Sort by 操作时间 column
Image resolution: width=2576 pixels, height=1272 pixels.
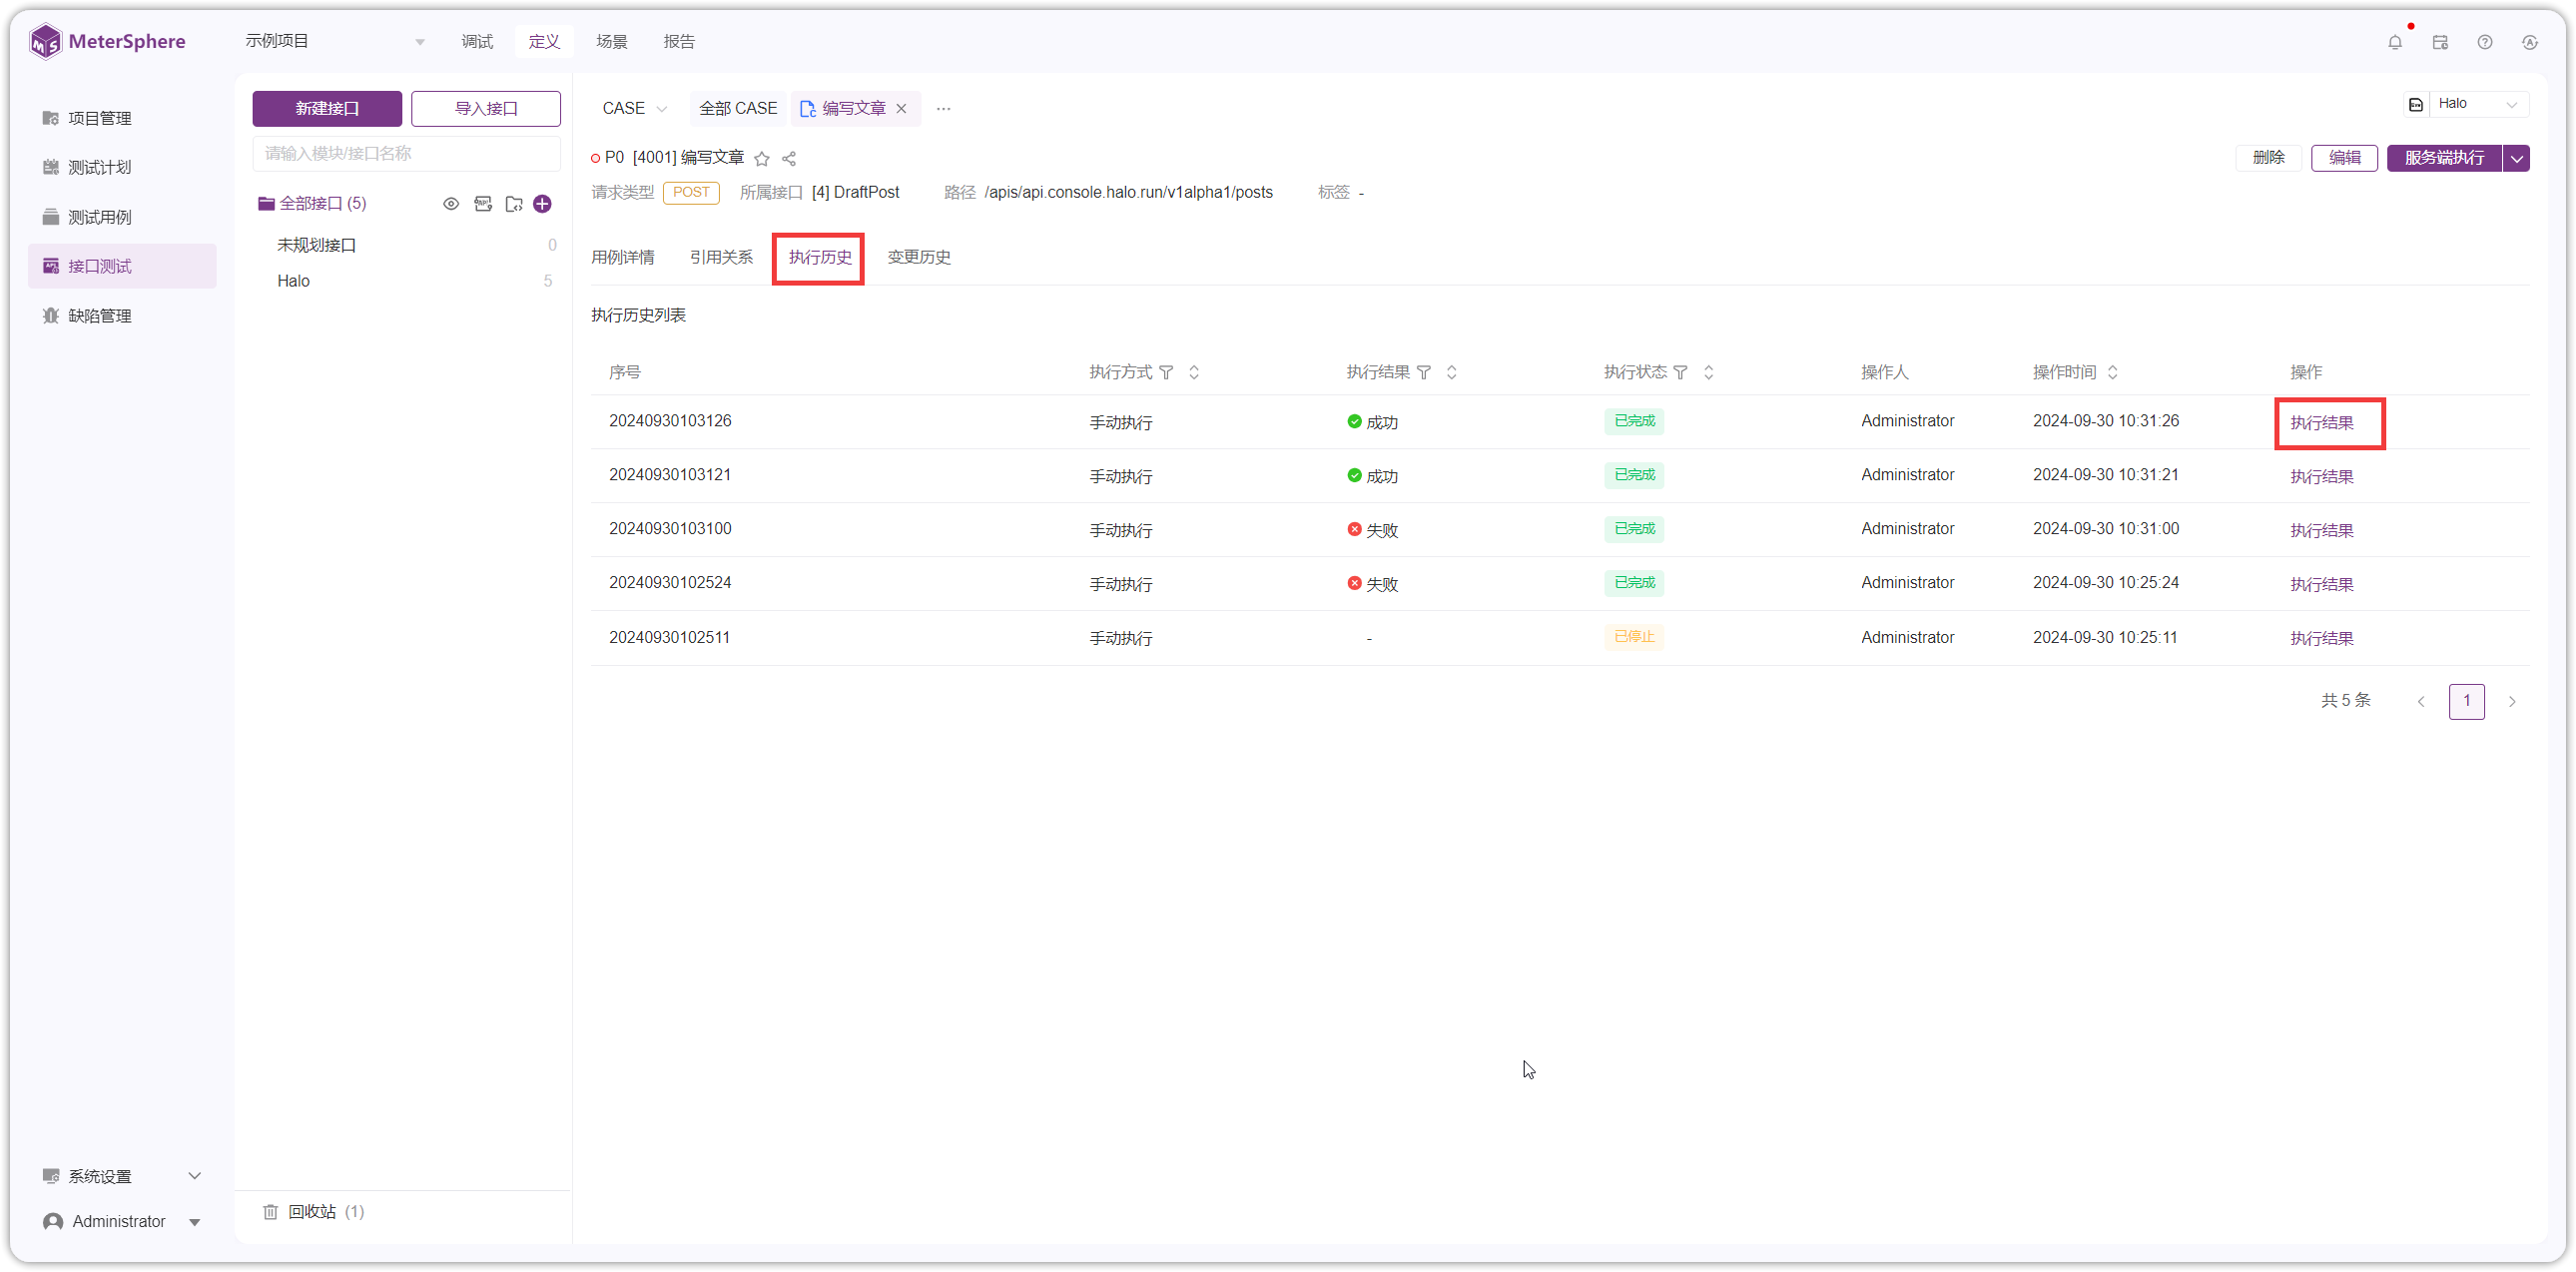pyautogui.click(x=2112, y=373)
